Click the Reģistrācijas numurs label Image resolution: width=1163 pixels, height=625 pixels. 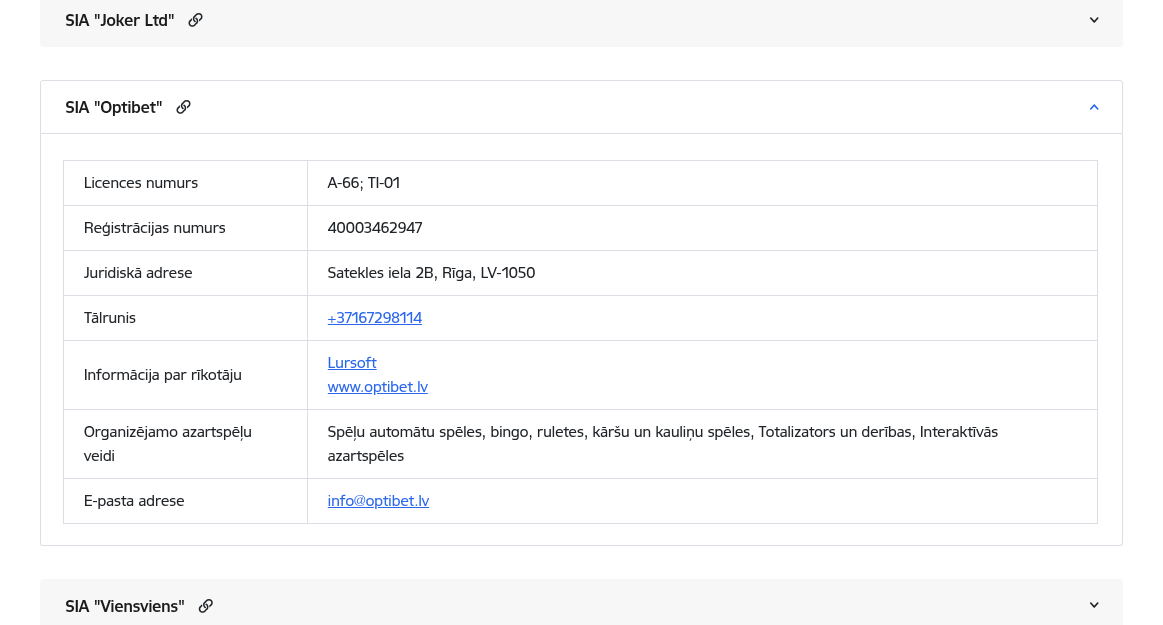click(154, 228)
